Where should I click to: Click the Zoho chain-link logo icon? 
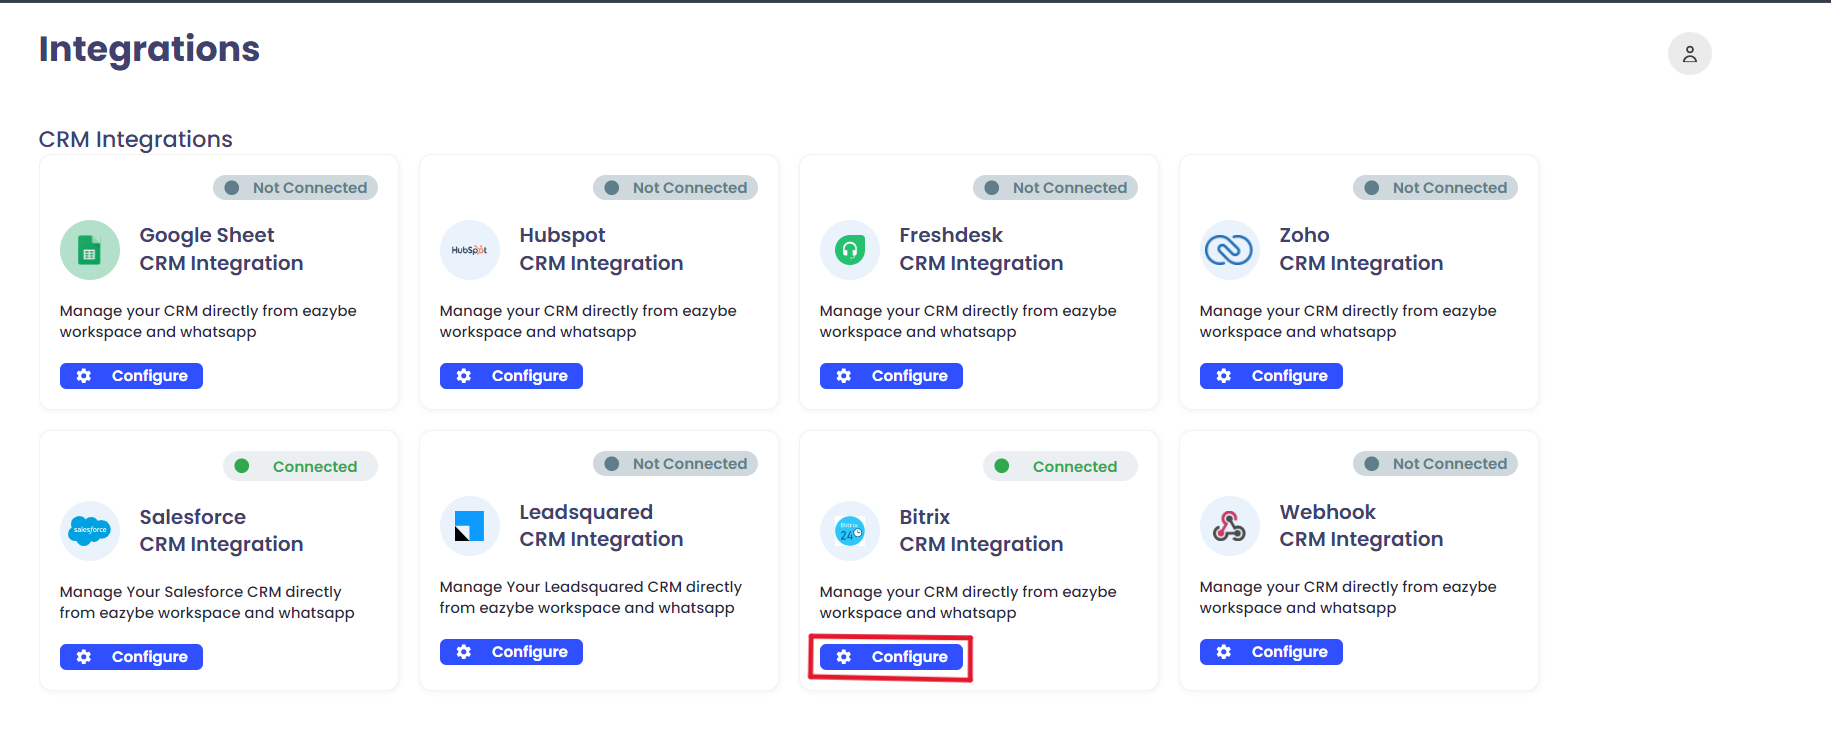pos(1230,250)
